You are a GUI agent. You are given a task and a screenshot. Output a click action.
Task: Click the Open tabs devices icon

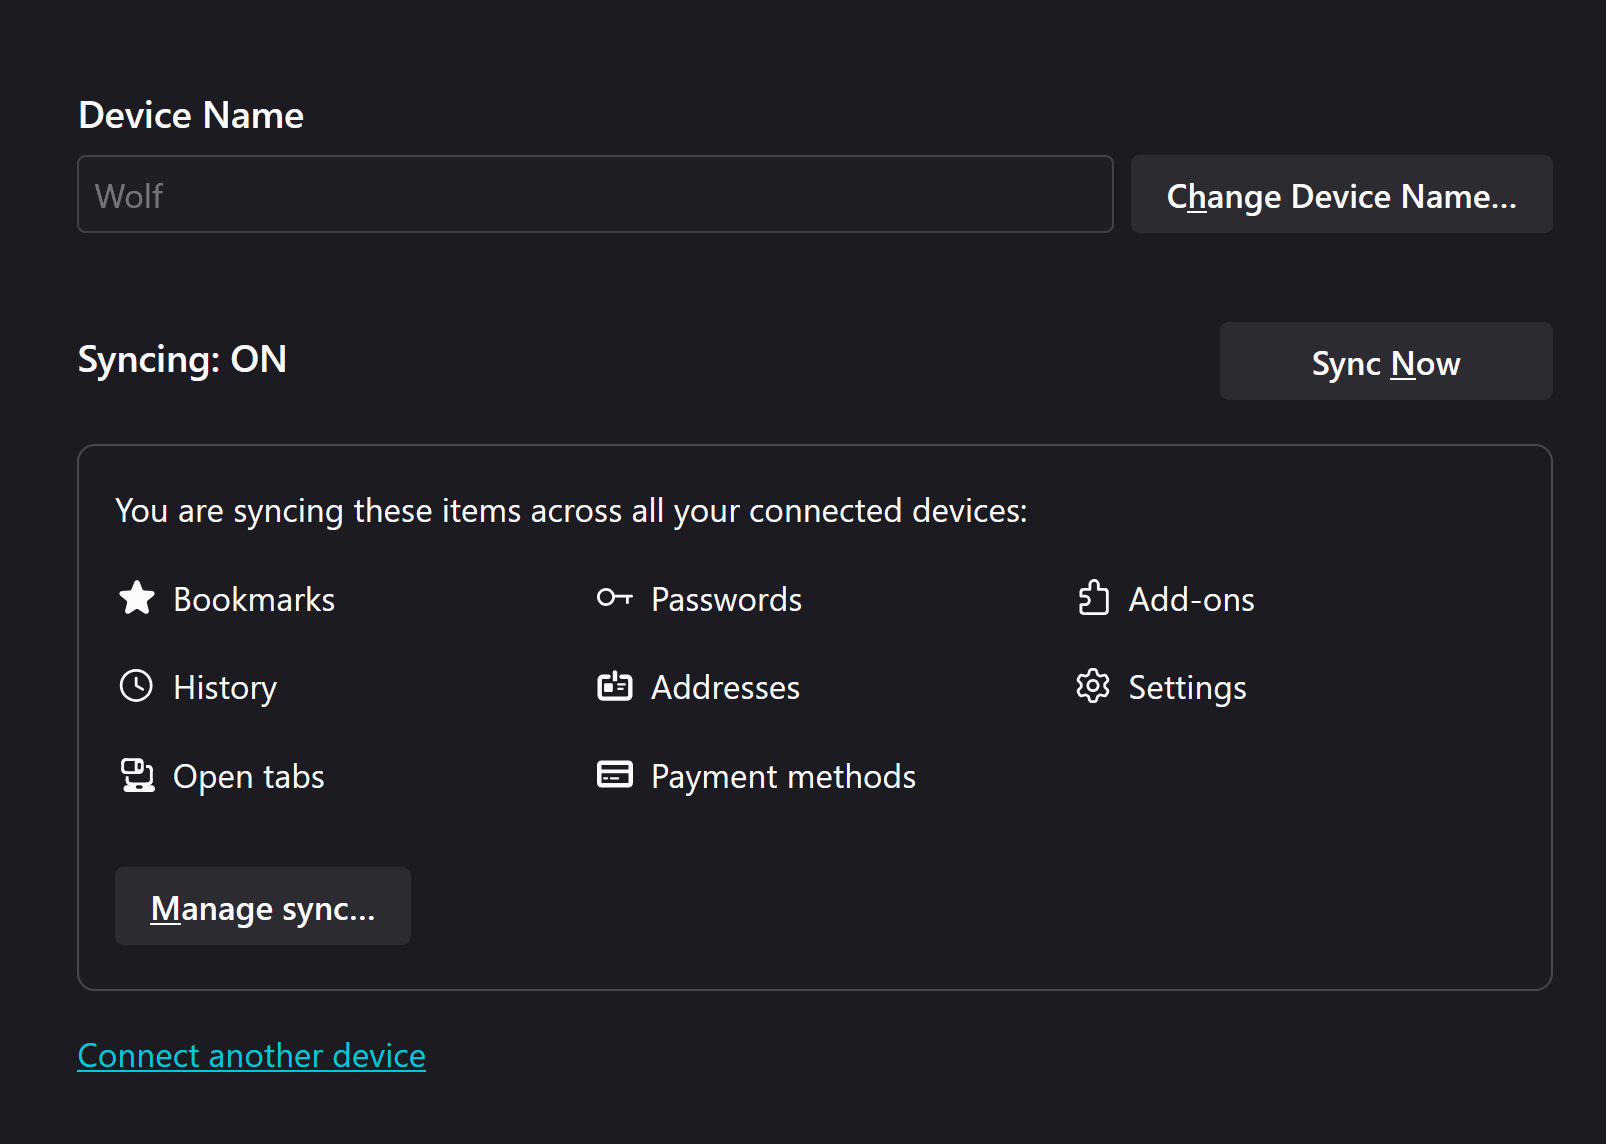(x=137, y=775)
